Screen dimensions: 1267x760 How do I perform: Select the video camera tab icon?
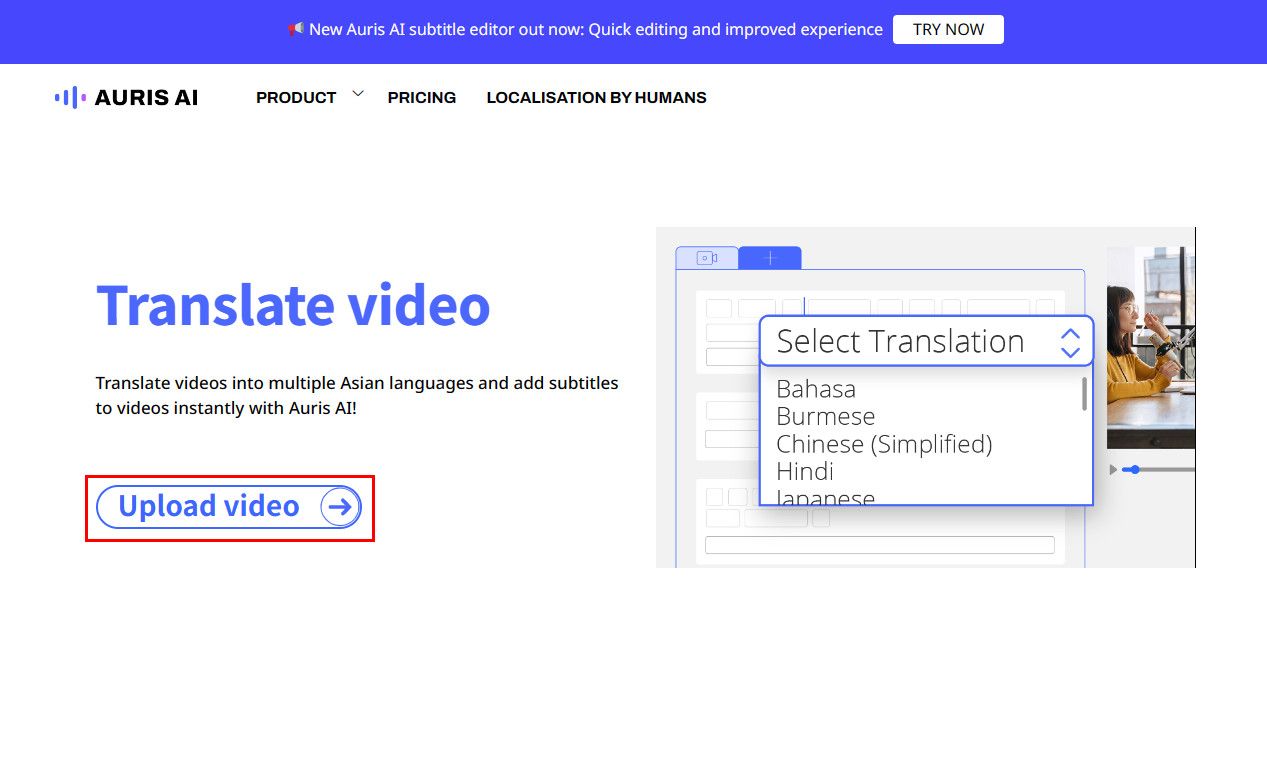pos(707,258)
